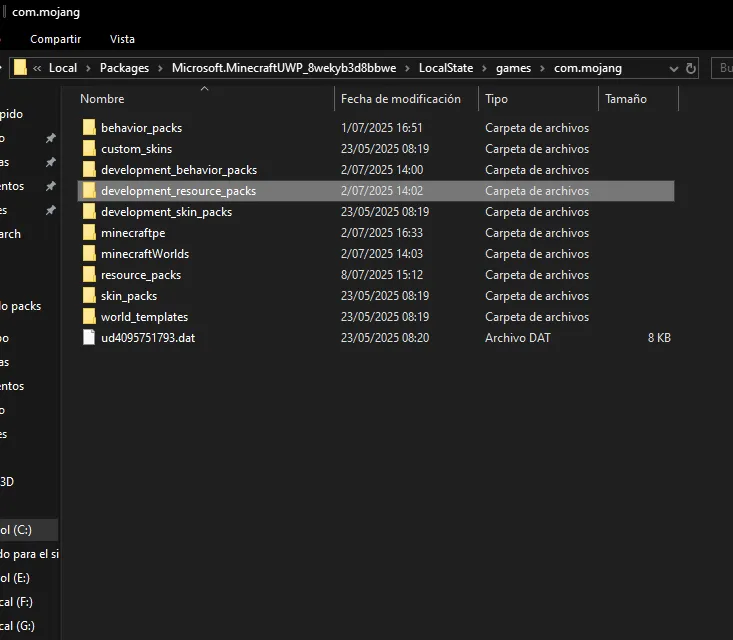Viewport: 733px width, 640px height.
Task: Click the ud4095751793.dat file icon
Action: (x=89, y=338)
